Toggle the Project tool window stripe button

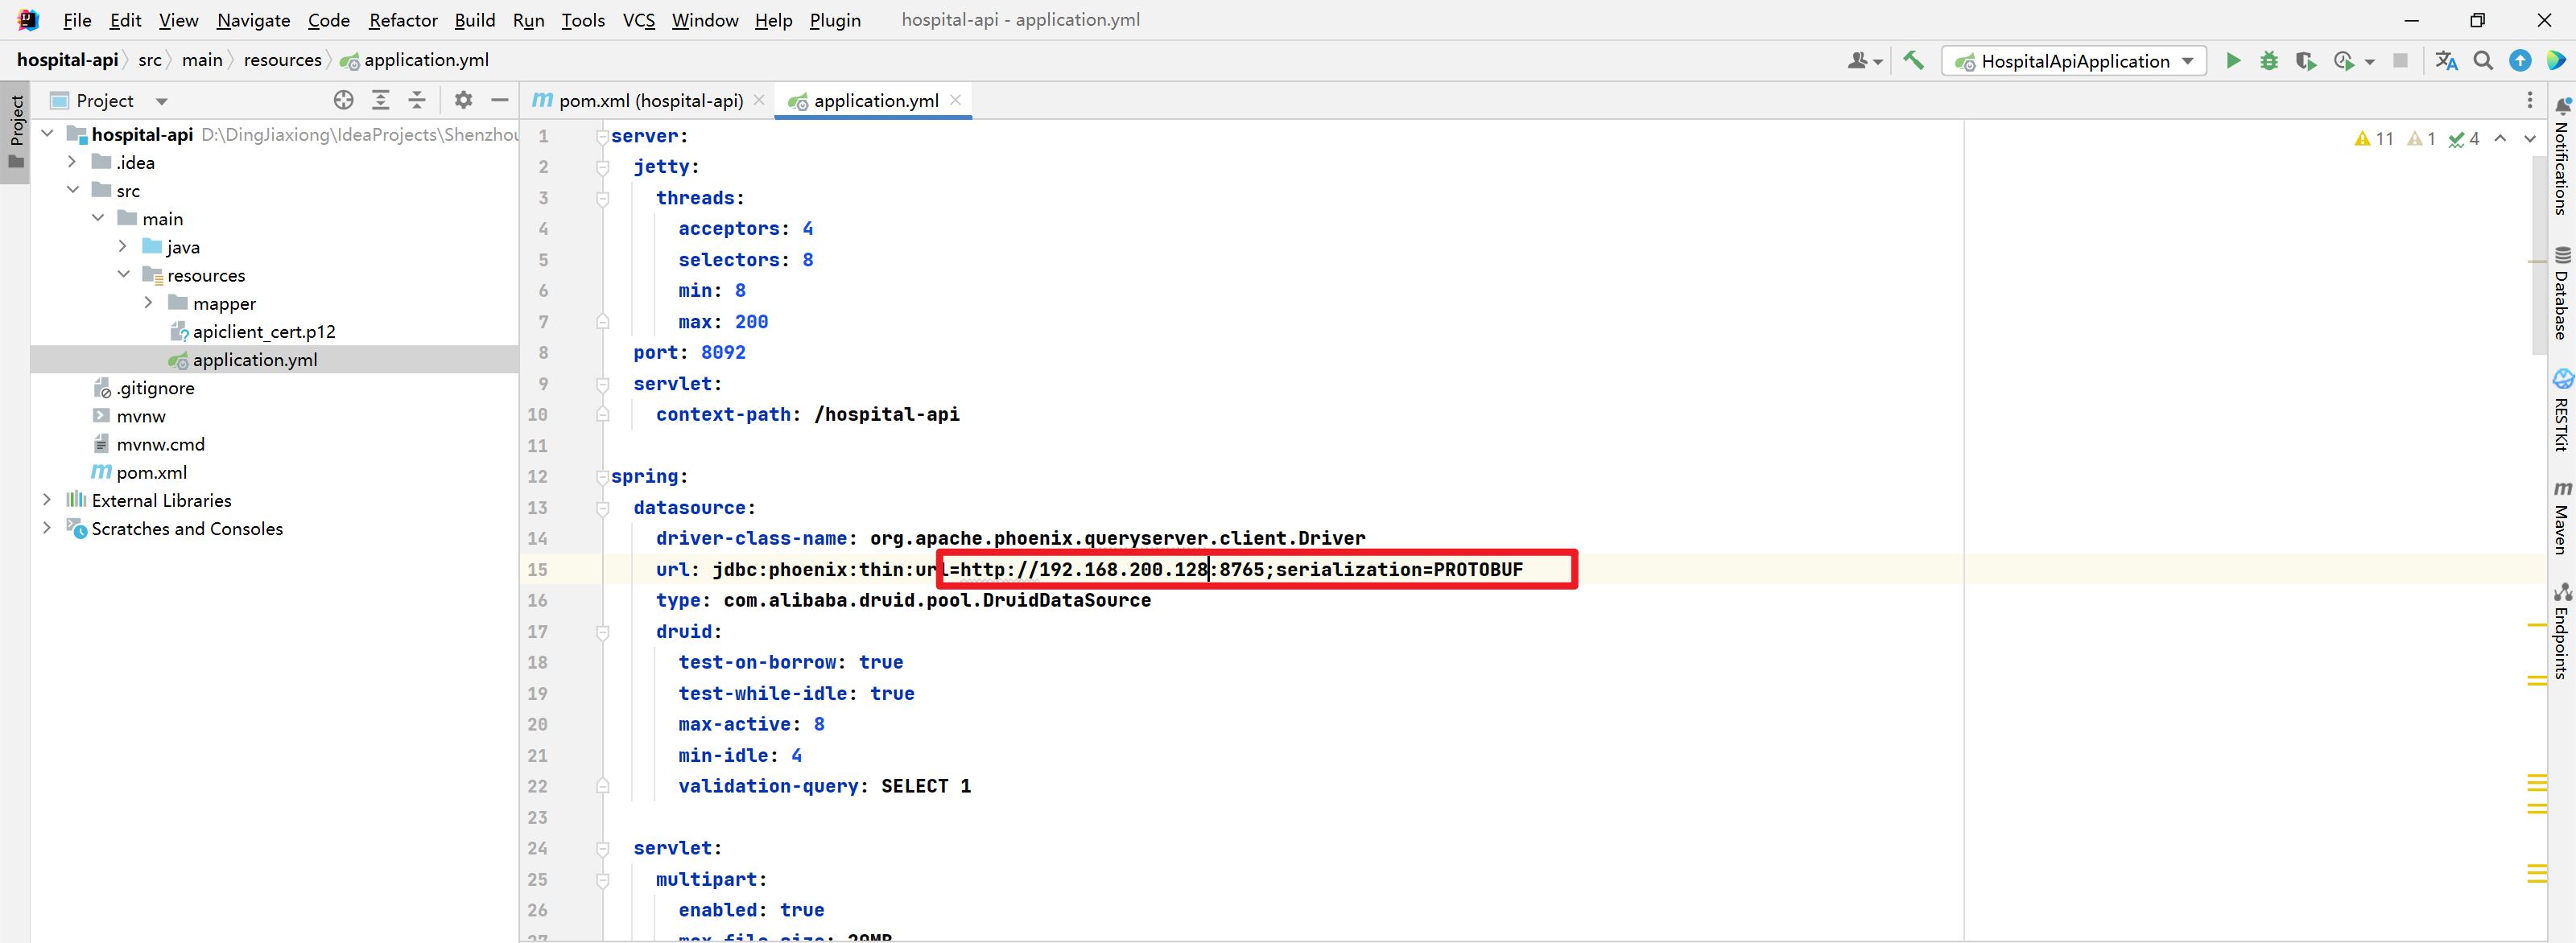[16, 133]
